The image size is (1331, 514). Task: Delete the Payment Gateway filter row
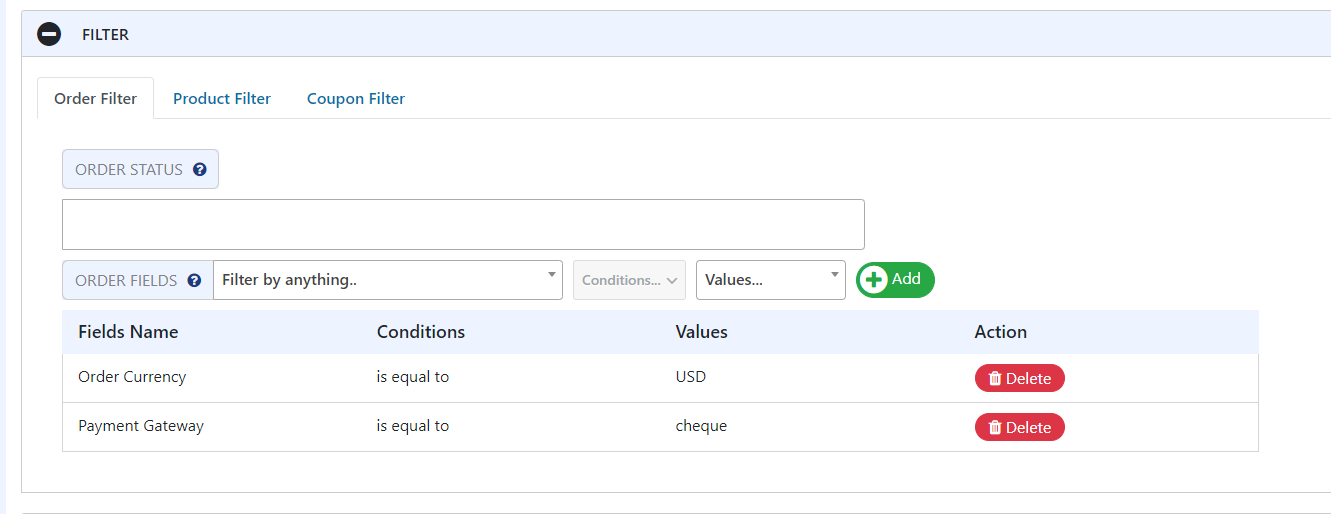tap(1019, 427)
